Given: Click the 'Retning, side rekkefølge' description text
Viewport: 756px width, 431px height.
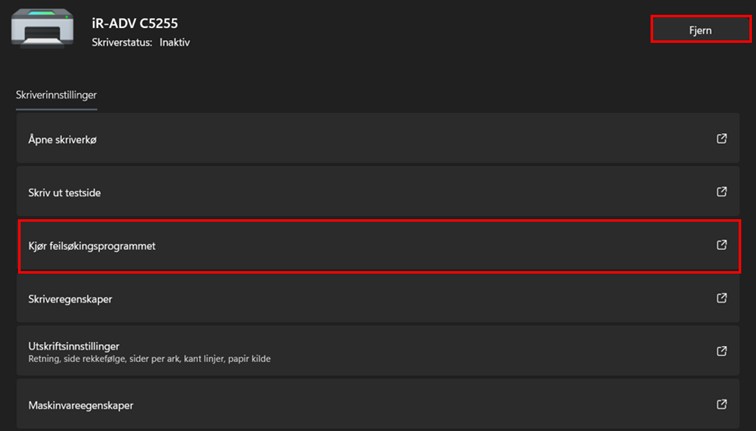Looking at the screenshot, I should (x=81, y=359).
